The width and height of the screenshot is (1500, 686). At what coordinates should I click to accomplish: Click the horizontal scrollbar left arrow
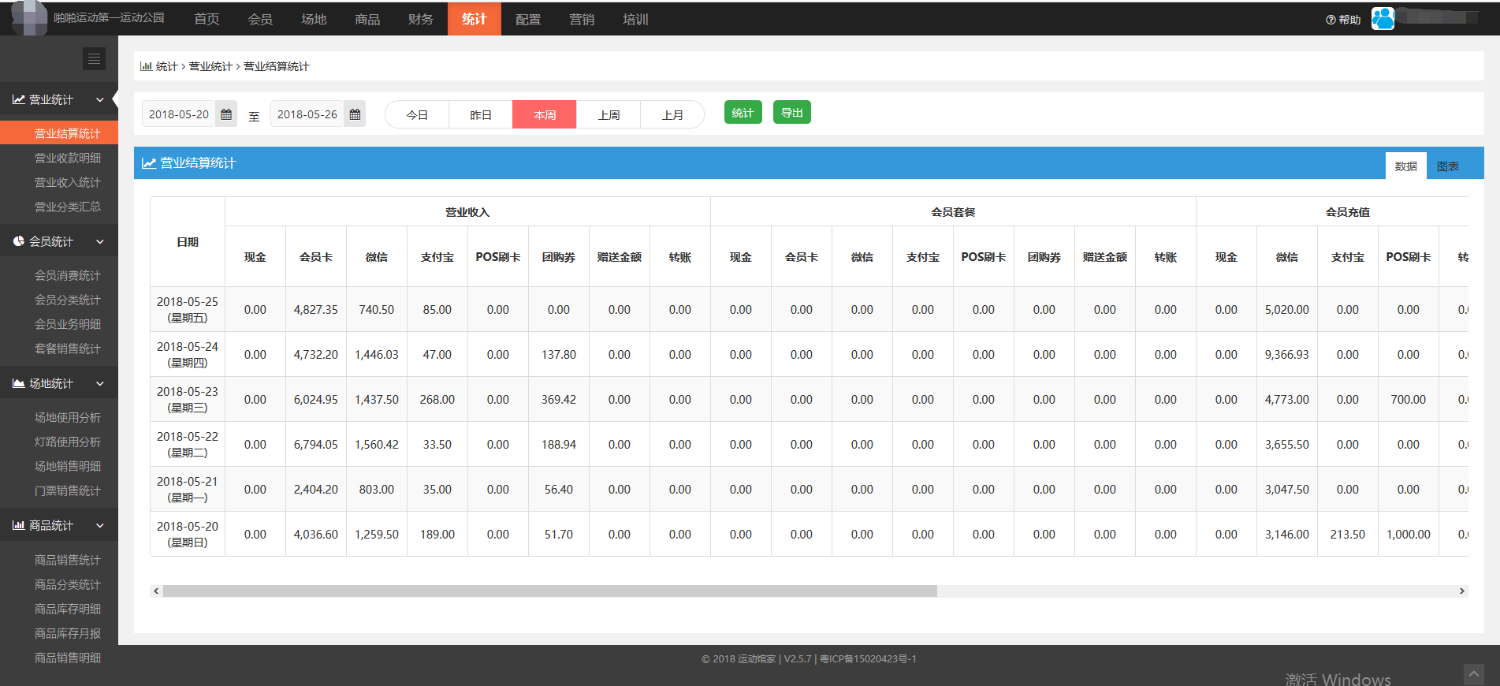click(x=156, y=591)
